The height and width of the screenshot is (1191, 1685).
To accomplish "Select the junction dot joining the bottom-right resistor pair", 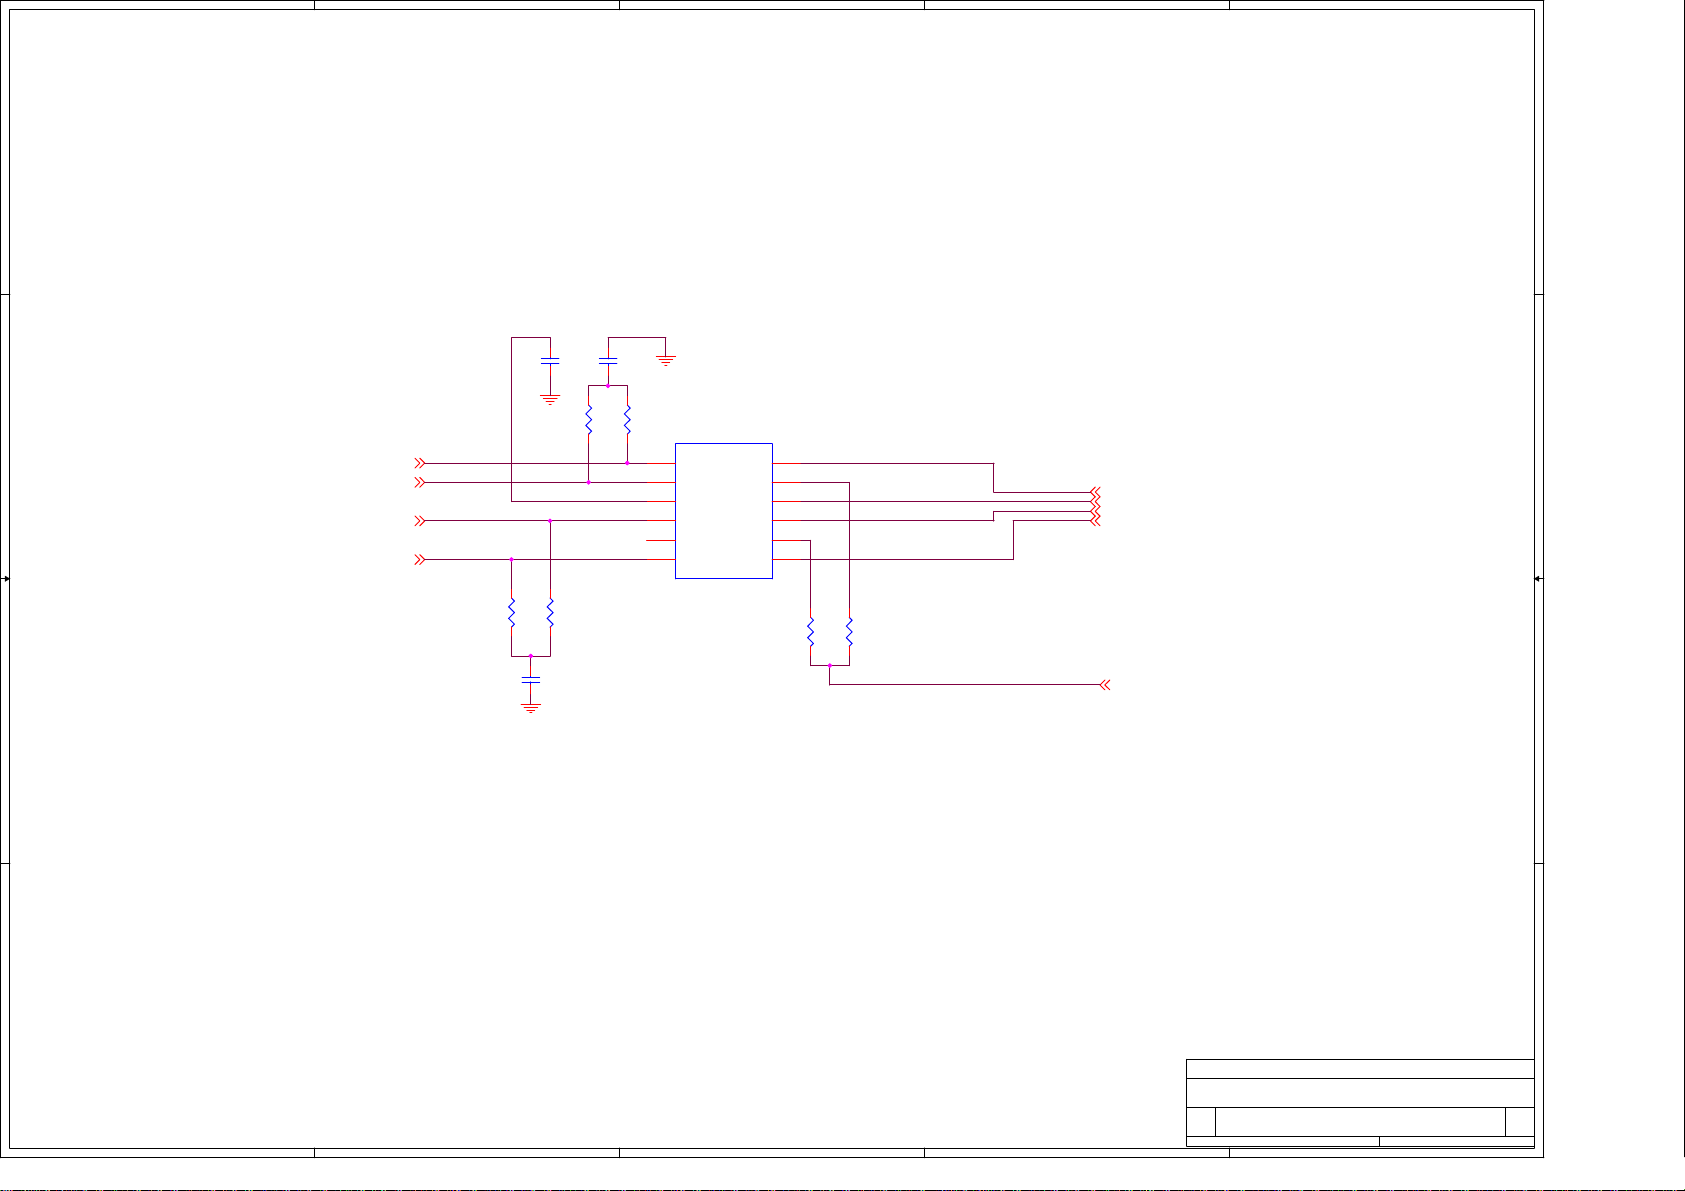I will point(829,665).
